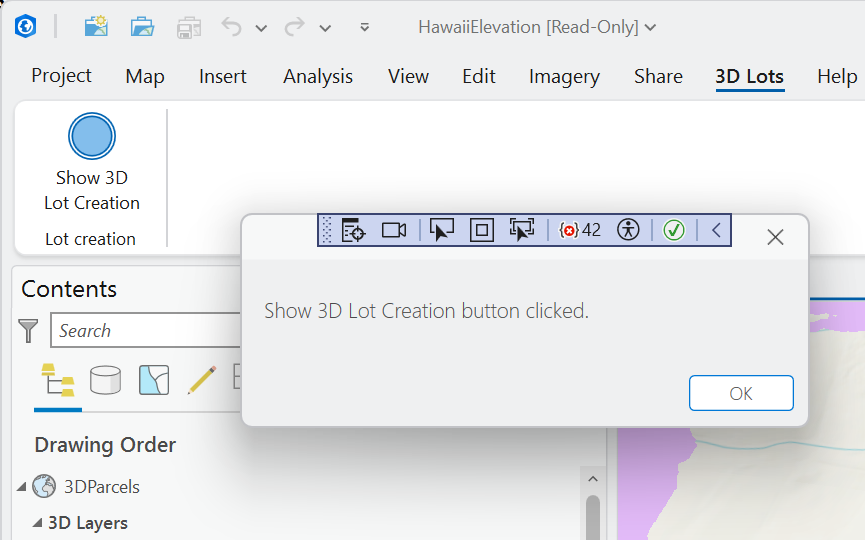The width and height of the screenshot is (865, 540).
Task: Open the Analysis ribbon tab
Action: [318, 76]
